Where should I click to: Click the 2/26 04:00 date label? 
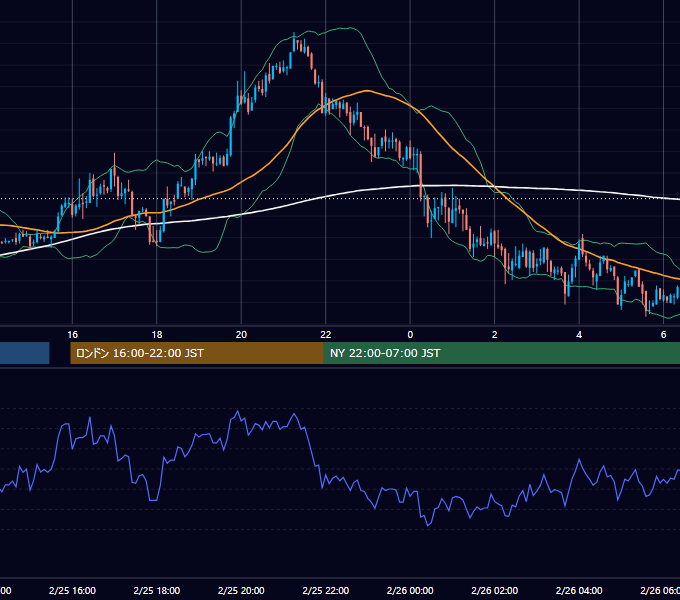coord(579,590)
